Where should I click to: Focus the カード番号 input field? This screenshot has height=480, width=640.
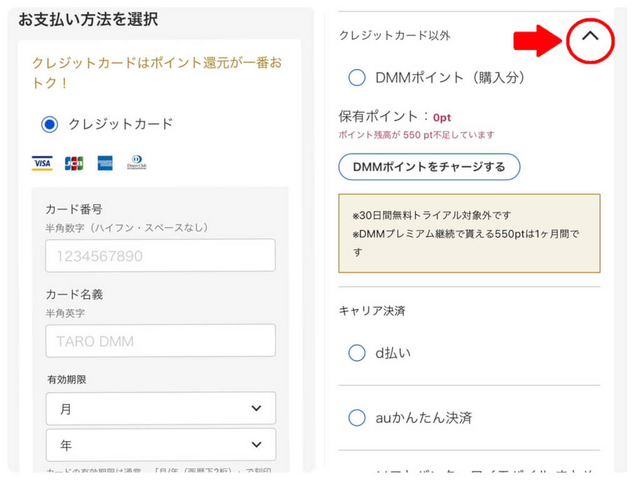(160, 255)
